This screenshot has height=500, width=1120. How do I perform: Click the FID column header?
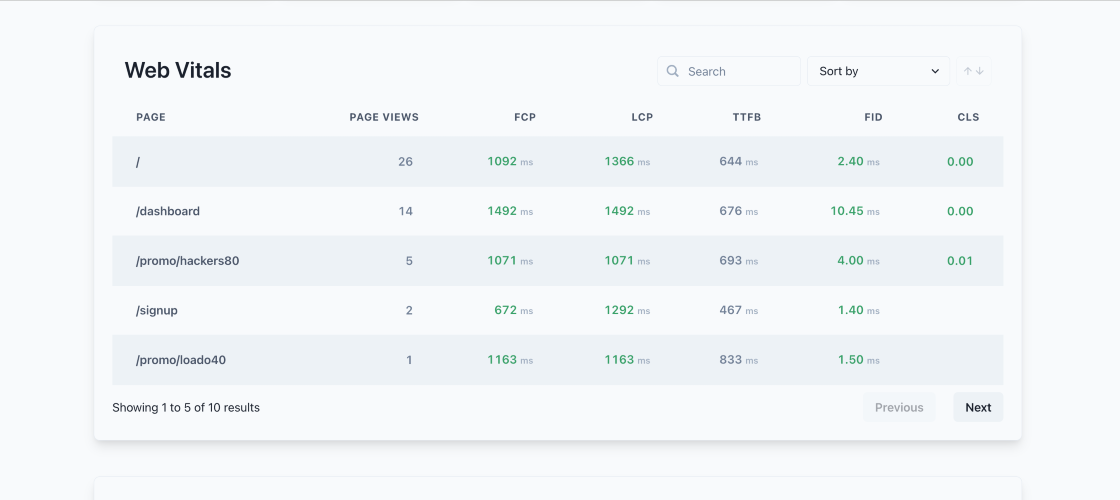(x=873, y=117)
